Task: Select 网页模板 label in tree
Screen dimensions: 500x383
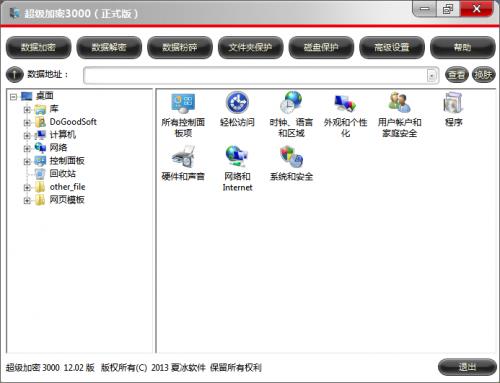Action: (x=67, y=200)
